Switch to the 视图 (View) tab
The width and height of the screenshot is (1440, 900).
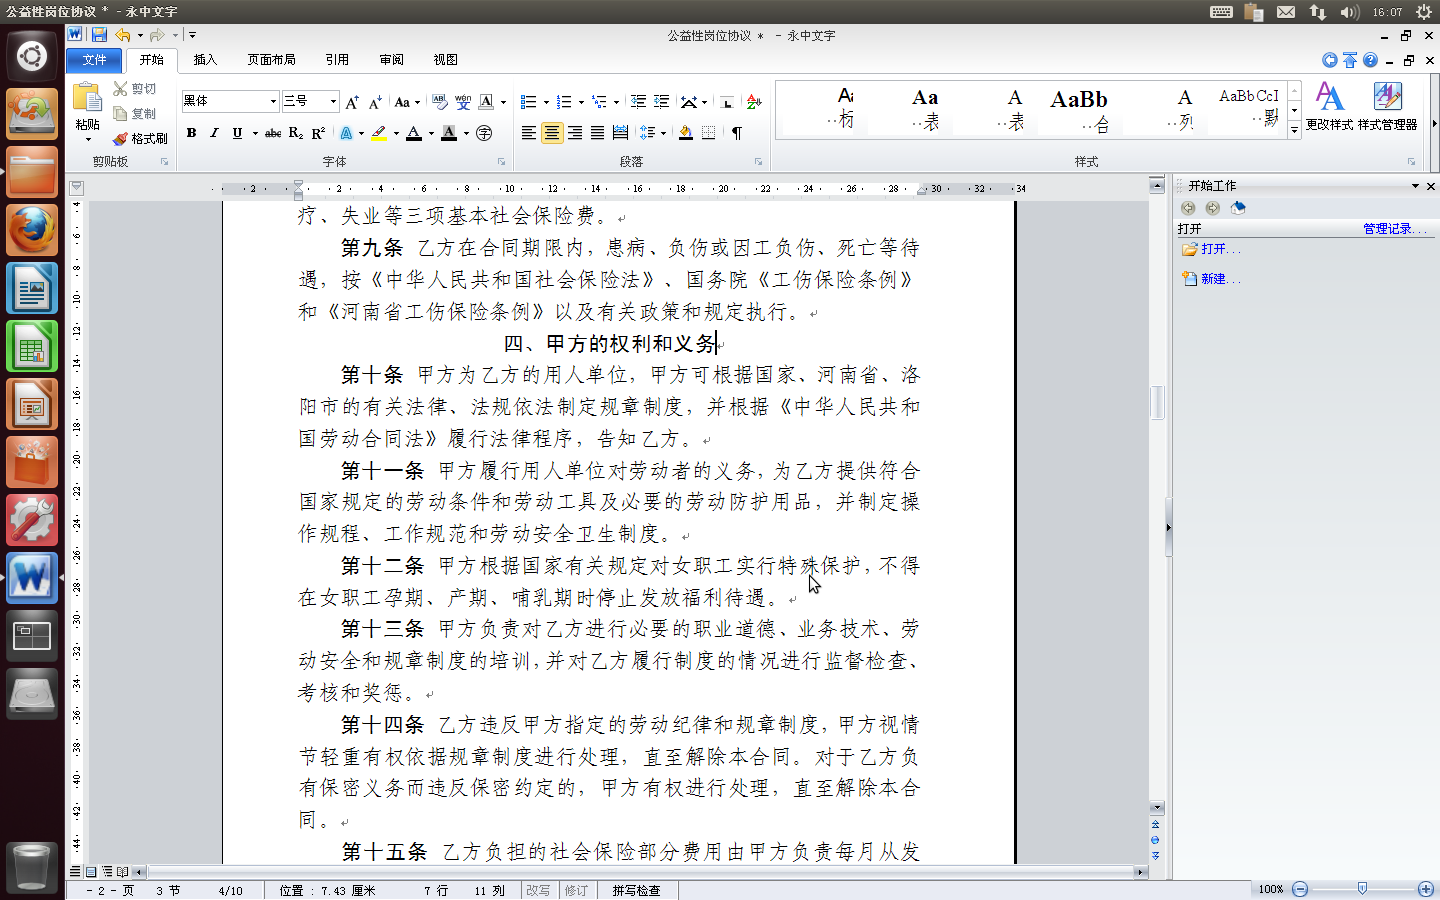(445, 60)
